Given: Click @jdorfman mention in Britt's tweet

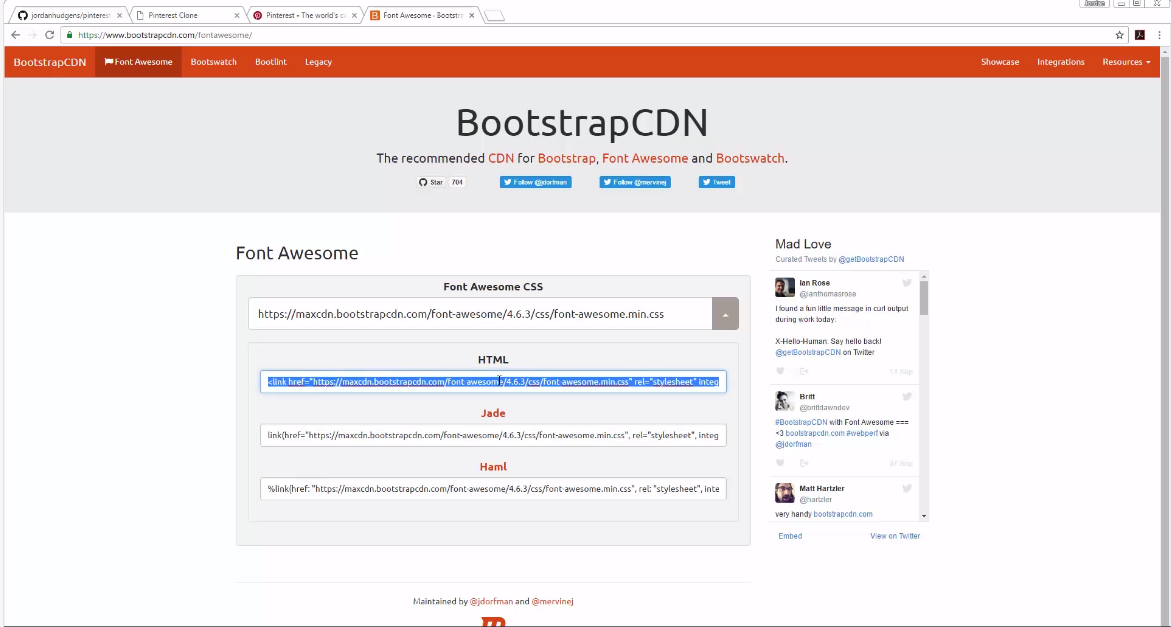Looking at the screenshot, I should pos(793,444).
